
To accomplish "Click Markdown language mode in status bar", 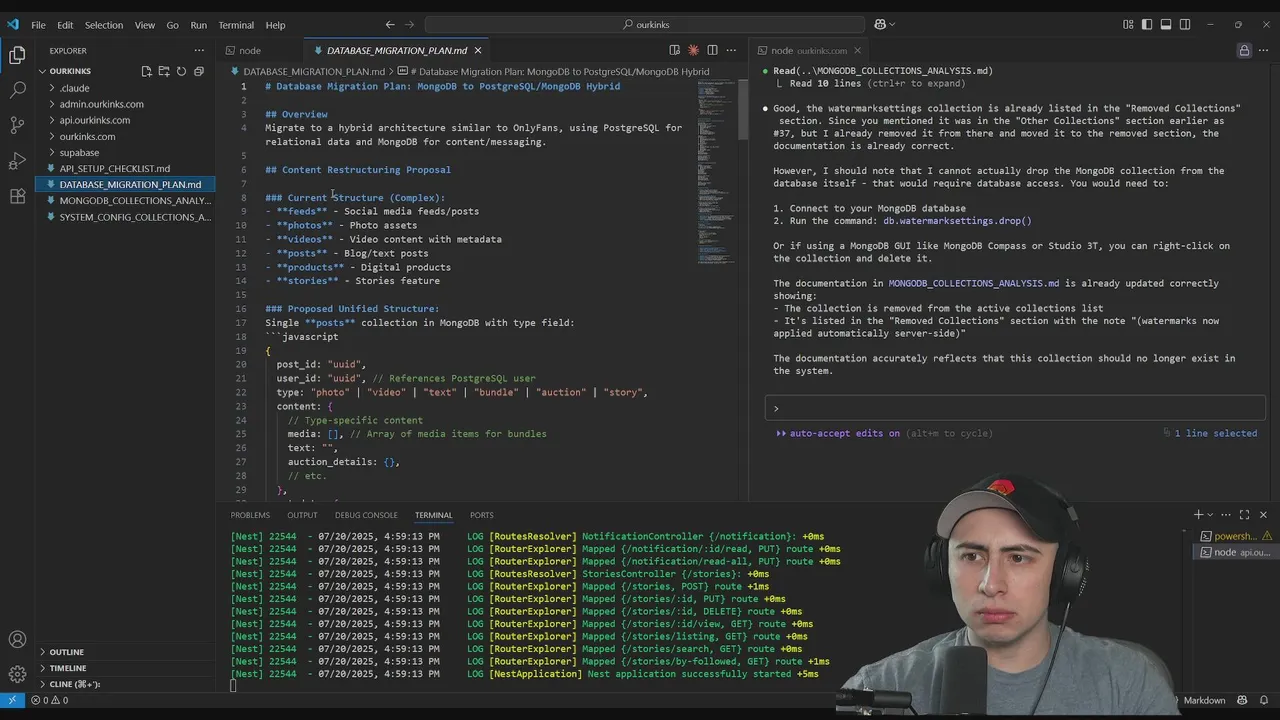I will [1204, 700].
